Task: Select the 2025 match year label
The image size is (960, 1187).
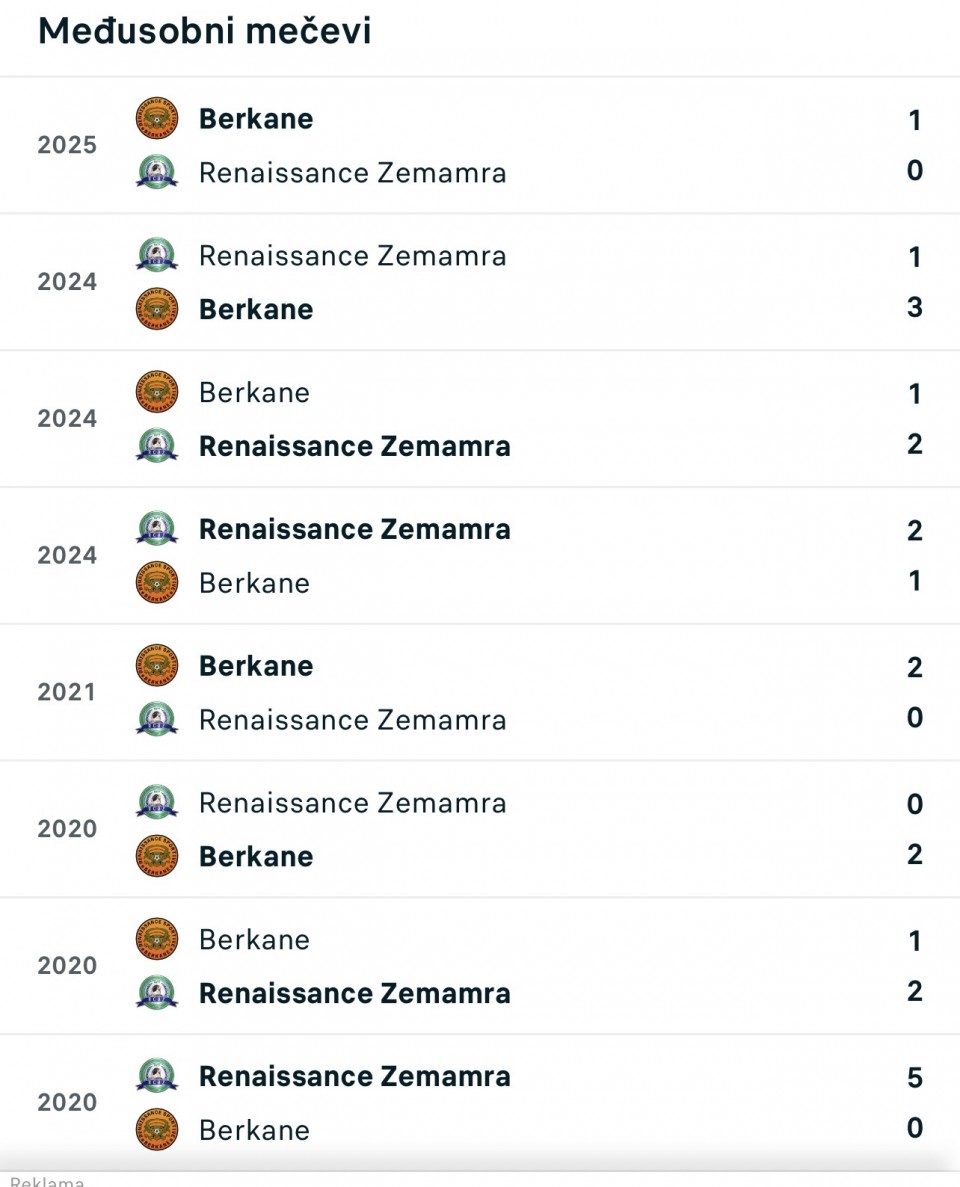Action: coord(67,146)
